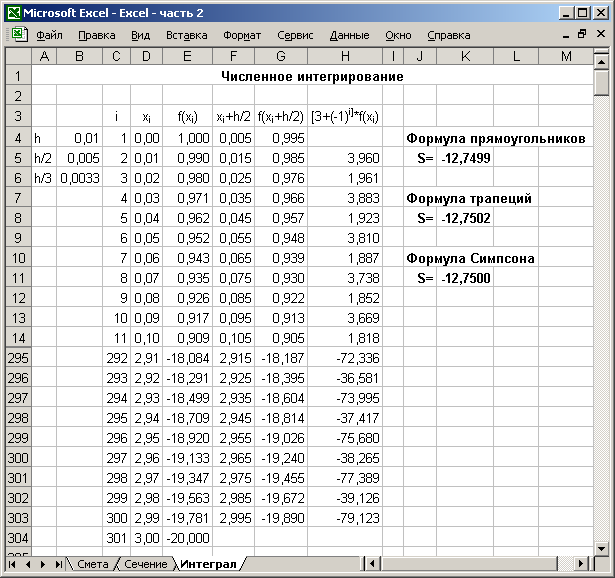This screenshot has height=578, width=615.
Task: Open the Справка menu
Action: pyautogui.click(x=449, y=35)
